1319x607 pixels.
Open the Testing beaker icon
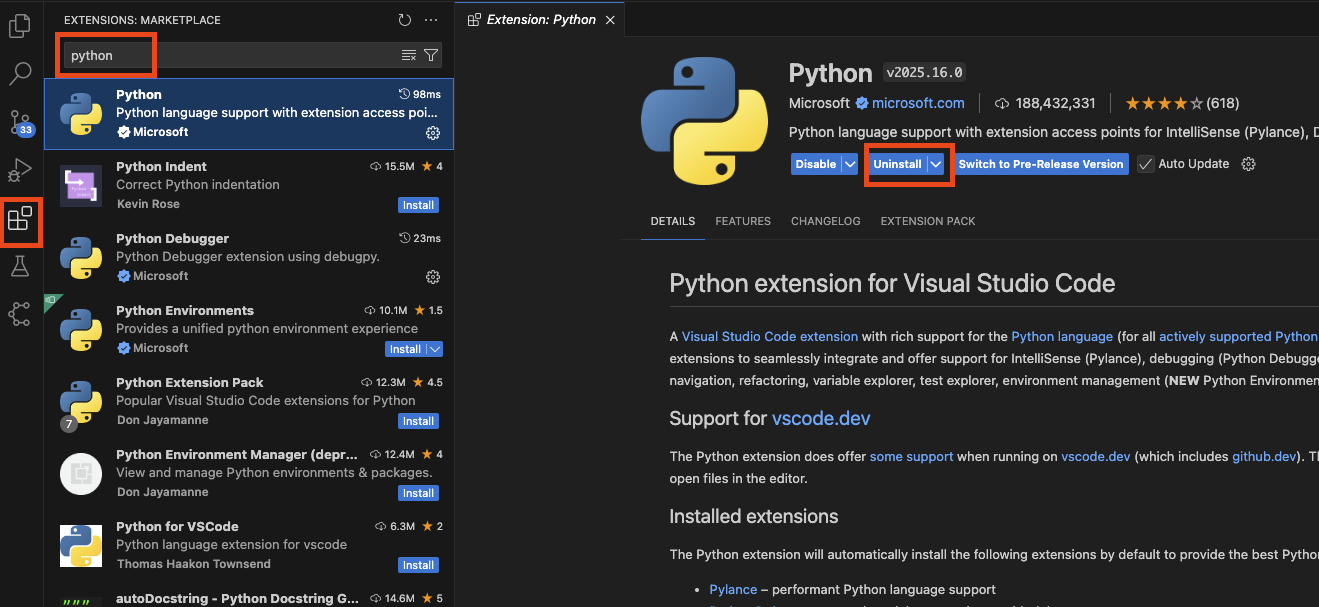tap(20, 266)
